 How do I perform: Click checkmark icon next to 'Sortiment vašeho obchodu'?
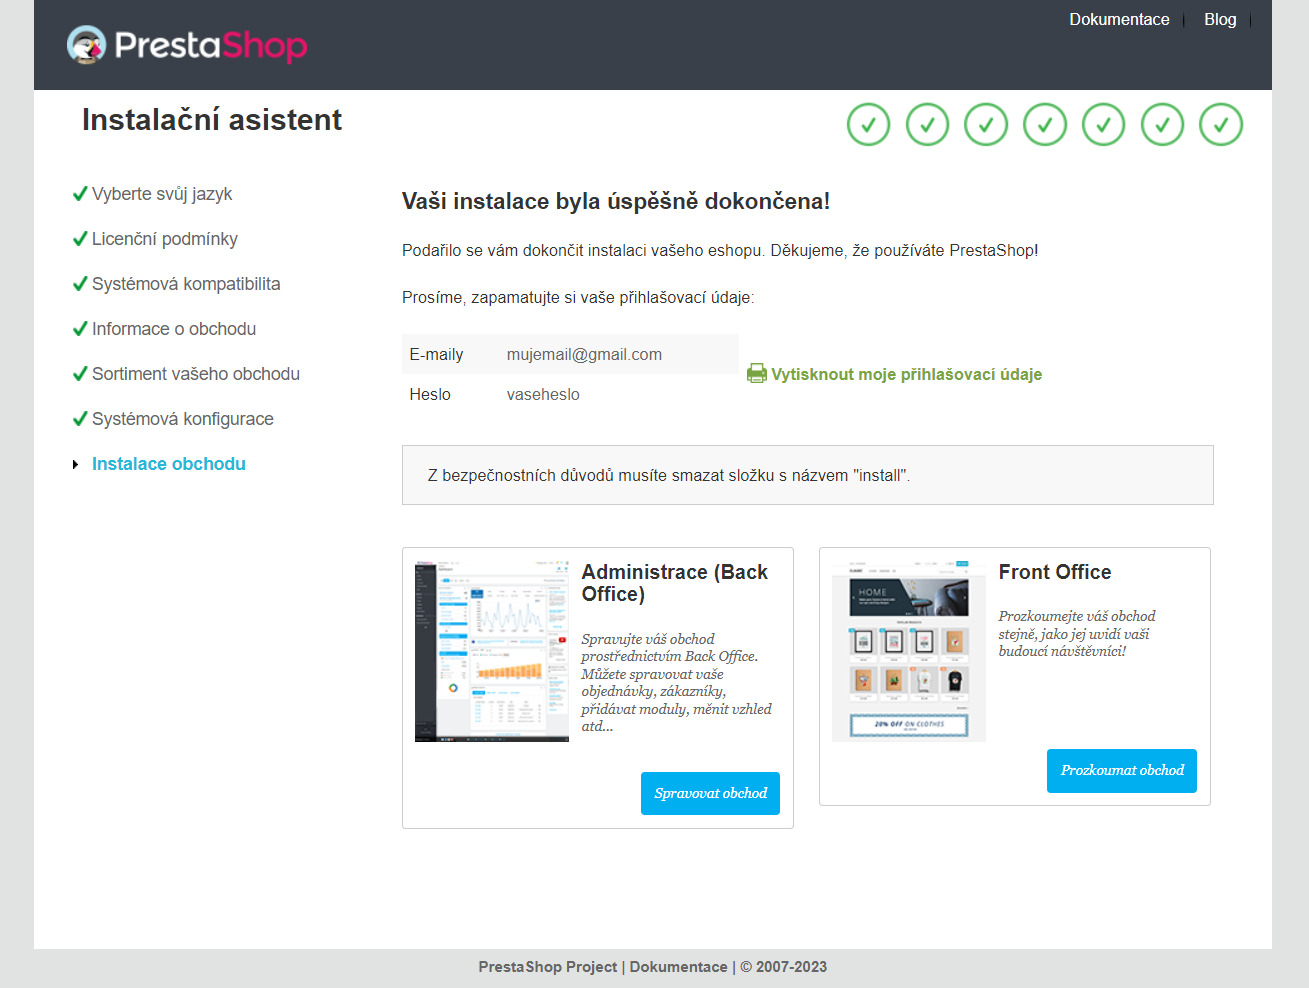[x=80, y=374]
